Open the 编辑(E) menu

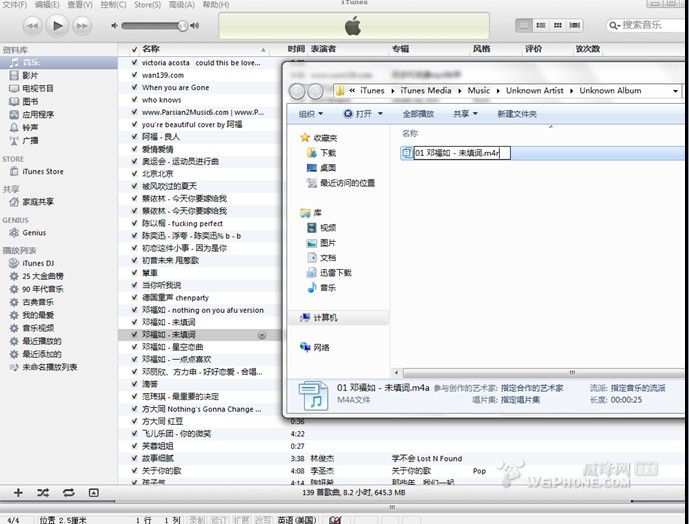[x=47, y=4]
